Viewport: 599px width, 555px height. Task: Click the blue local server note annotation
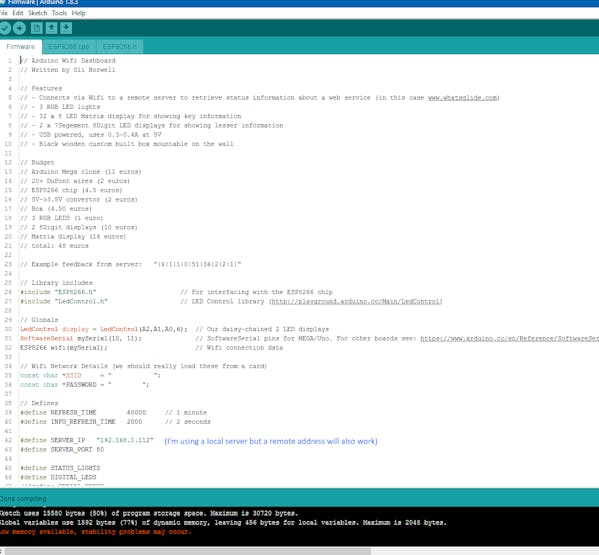point(271,441)
